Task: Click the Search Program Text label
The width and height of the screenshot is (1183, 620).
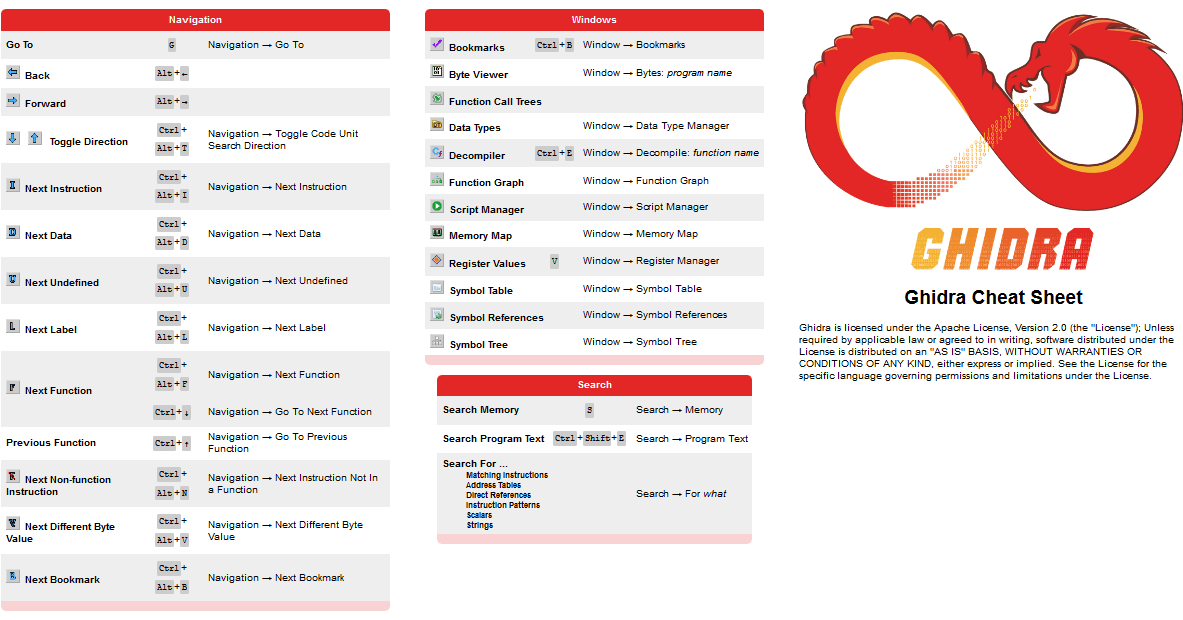Action: [493, 438]
